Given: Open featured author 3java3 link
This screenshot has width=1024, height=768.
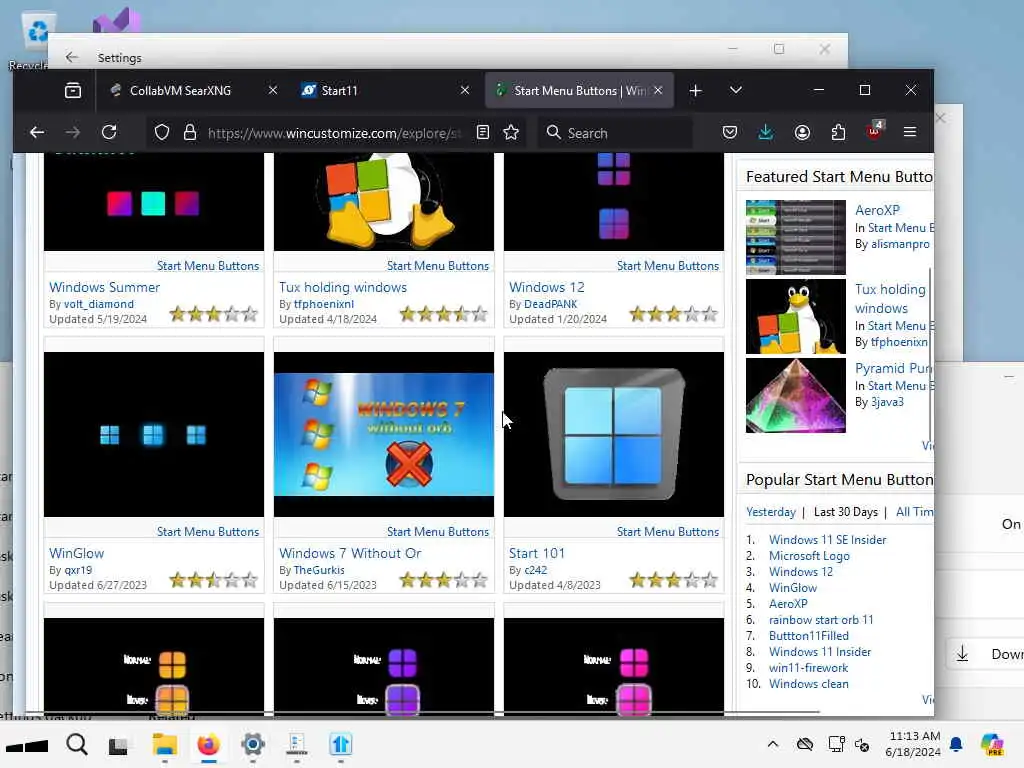Looking at the screenshot, I should click(x=888, y=402).
